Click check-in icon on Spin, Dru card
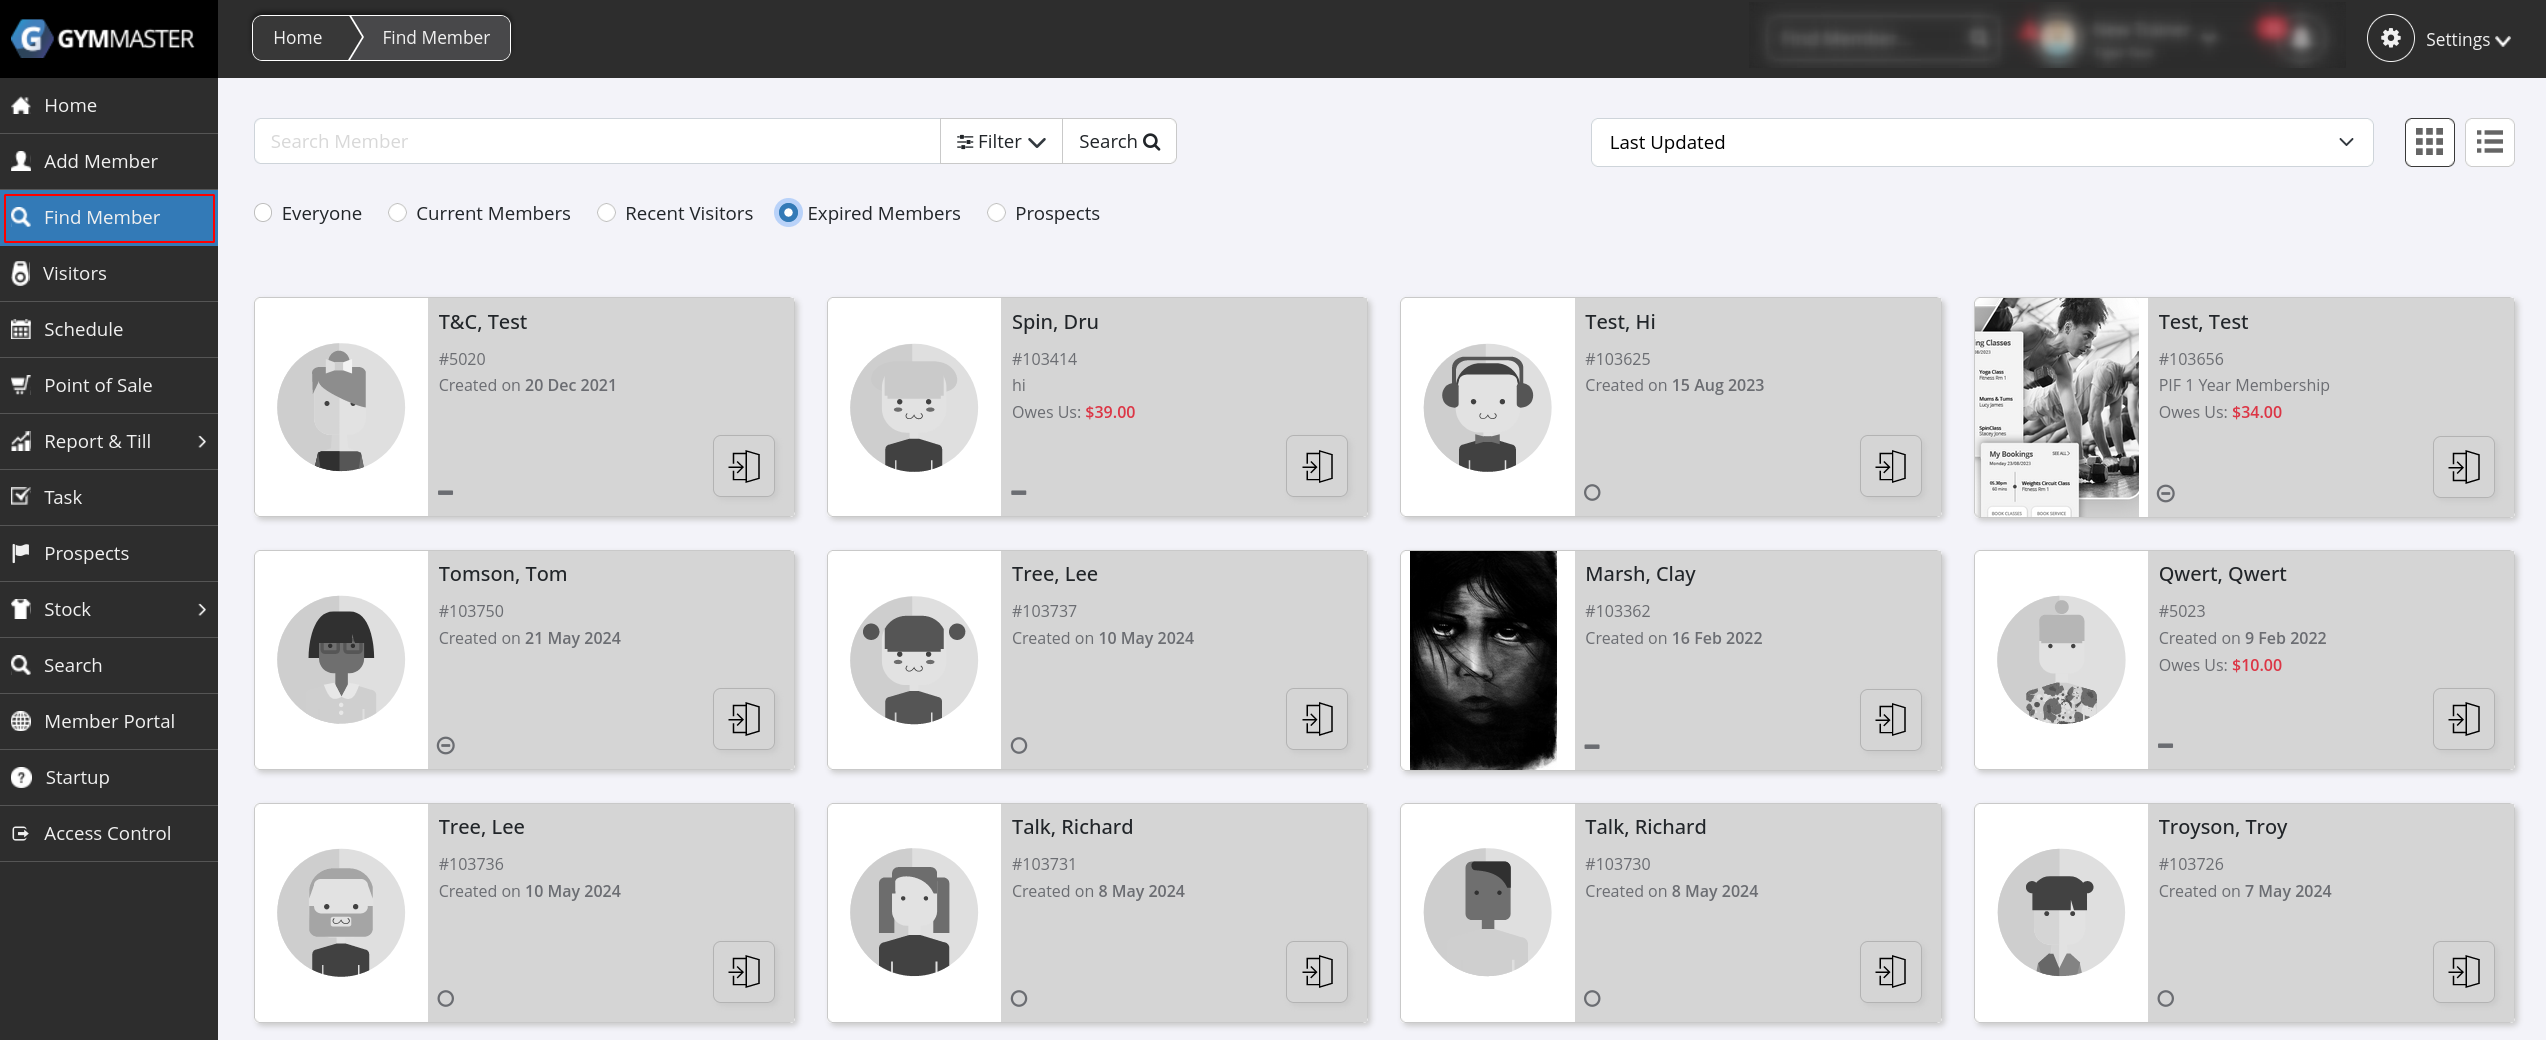2546x1040 pixels. (x=1317, y=466)
